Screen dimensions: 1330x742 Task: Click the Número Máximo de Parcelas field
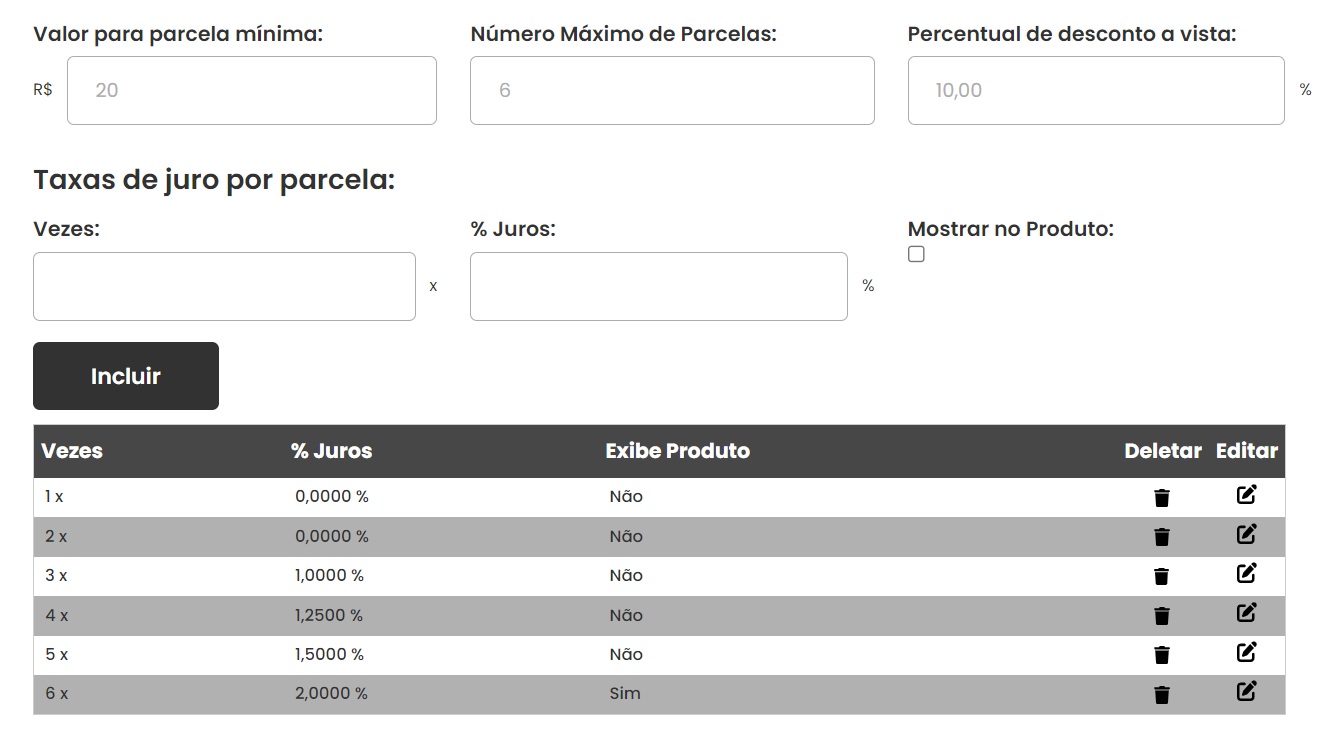point(672,90)
